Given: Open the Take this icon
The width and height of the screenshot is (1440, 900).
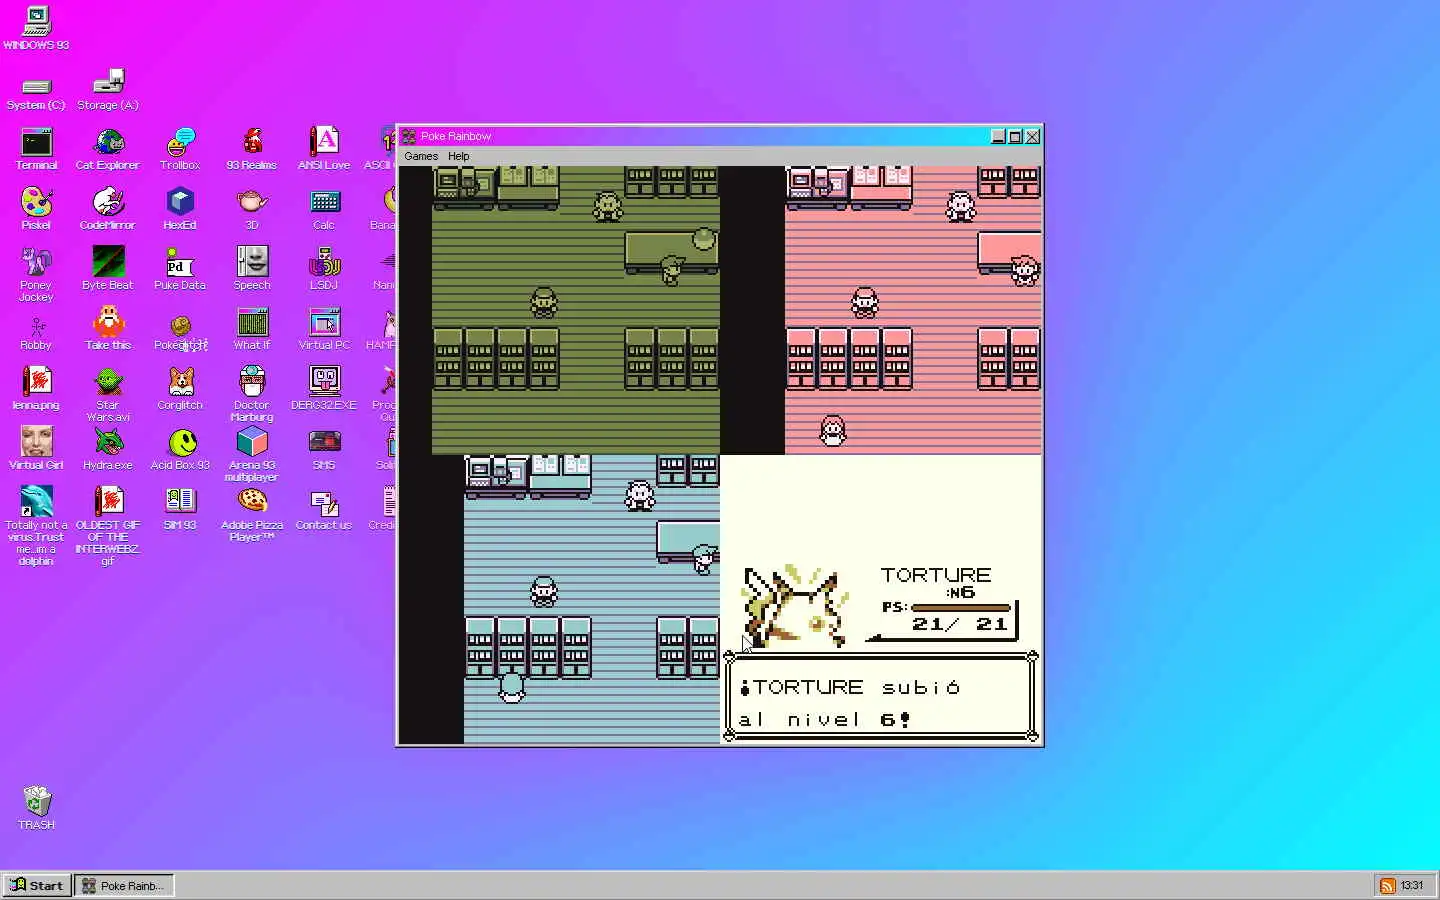Looking at the screenshot, I should click(x=108, y=329).
